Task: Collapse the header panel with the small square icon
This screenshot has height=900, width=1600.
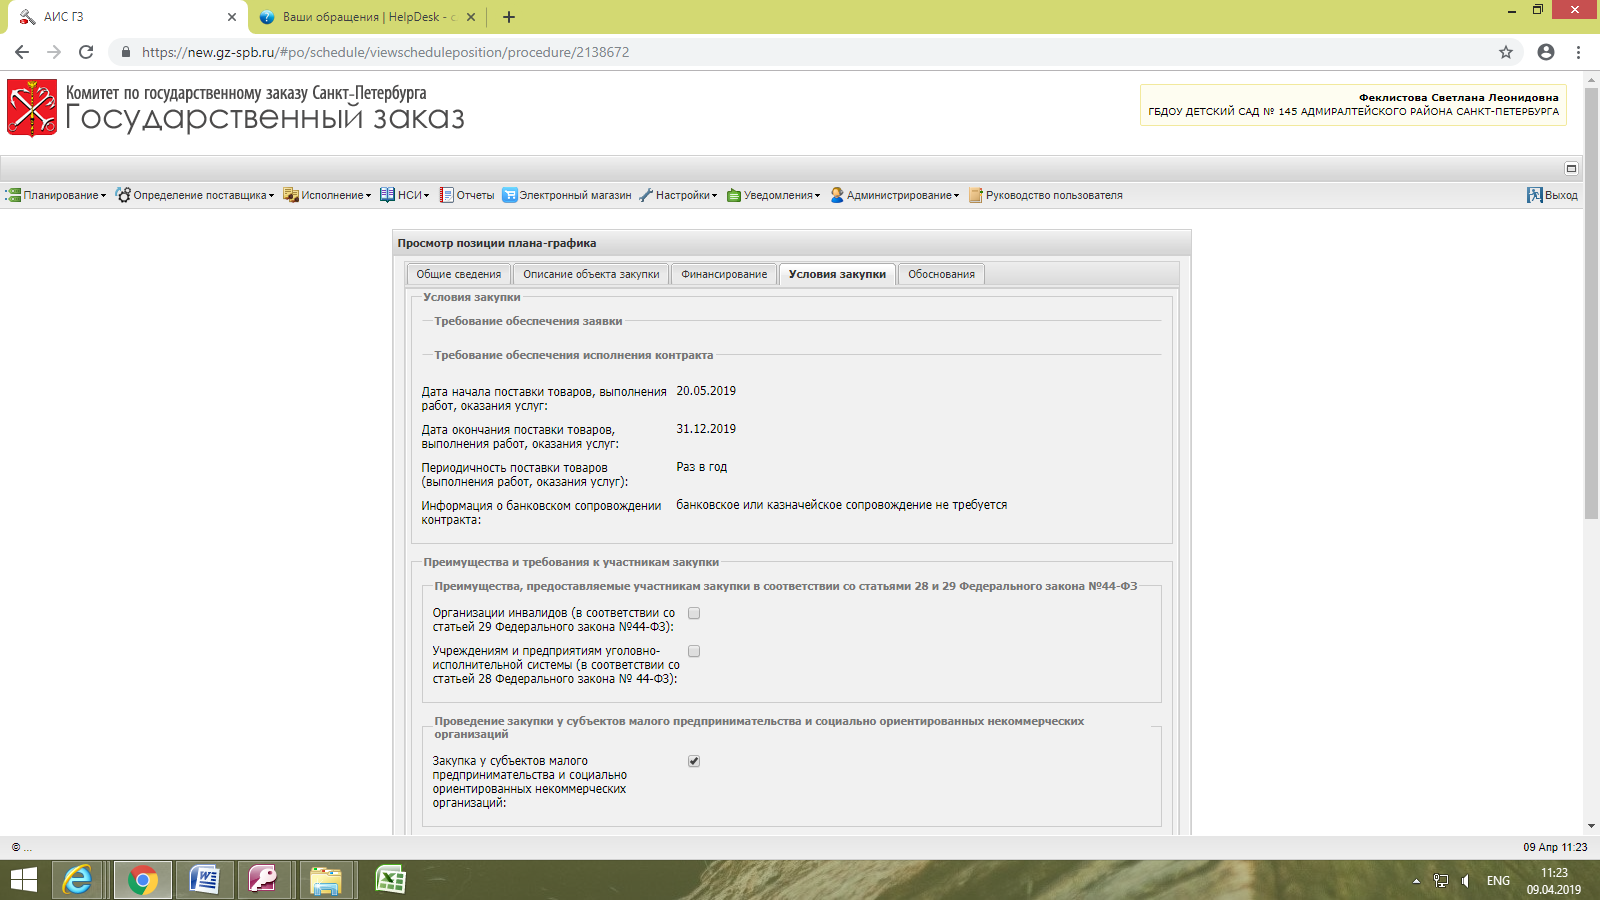Action: (x=1571, y=168)
